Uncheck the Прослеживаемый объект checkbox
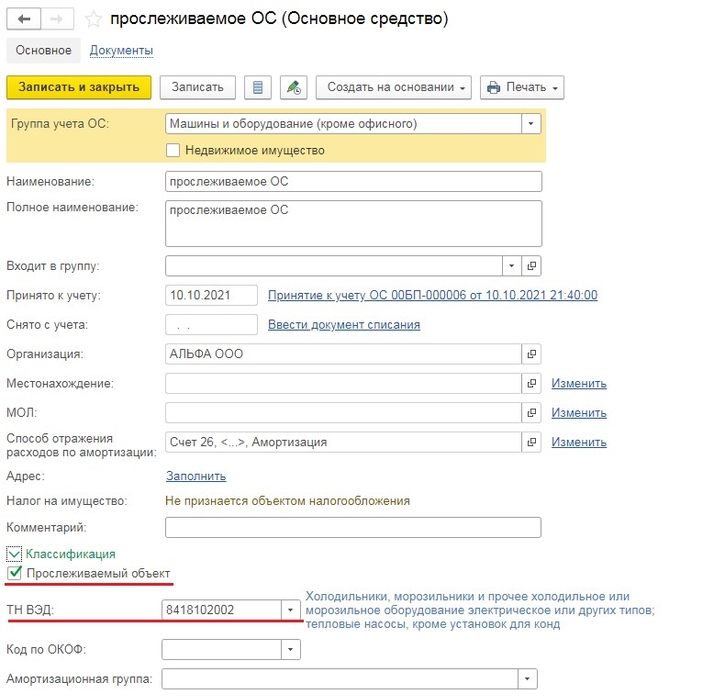Viewport: 714px width, 696px height. click(x=15, y=573)
